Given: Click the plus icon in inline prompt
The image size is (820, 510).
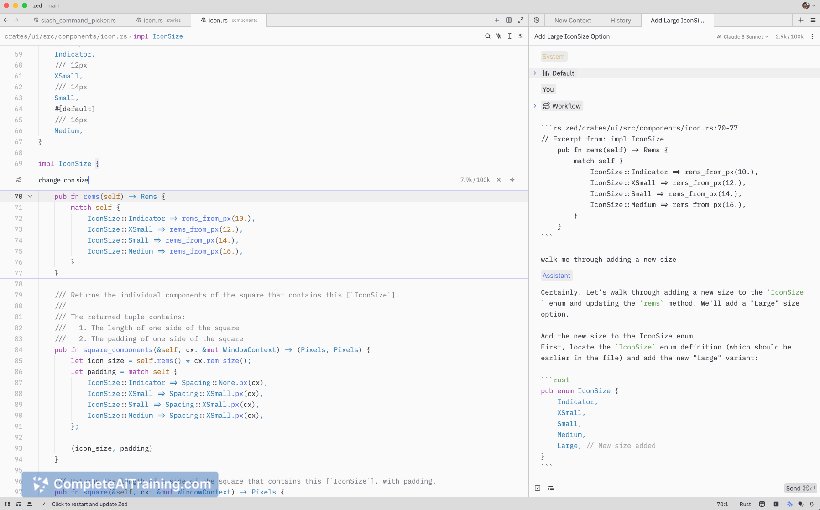Looking at the screenshot, I should (x=512, y=180).
